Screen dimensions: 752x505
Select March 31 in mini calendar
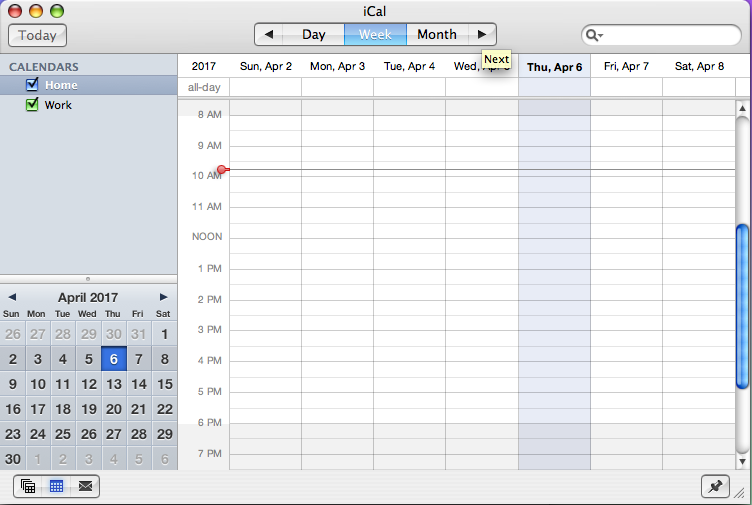[139, 334]
